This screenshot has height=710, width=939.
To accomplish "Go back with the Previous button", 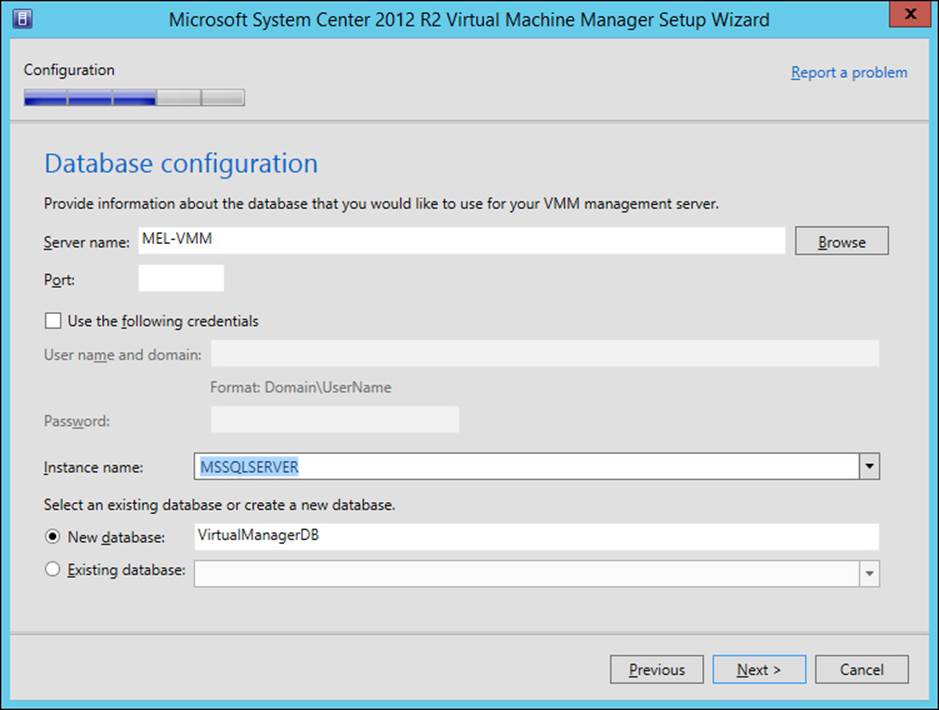I will [656, 669].
